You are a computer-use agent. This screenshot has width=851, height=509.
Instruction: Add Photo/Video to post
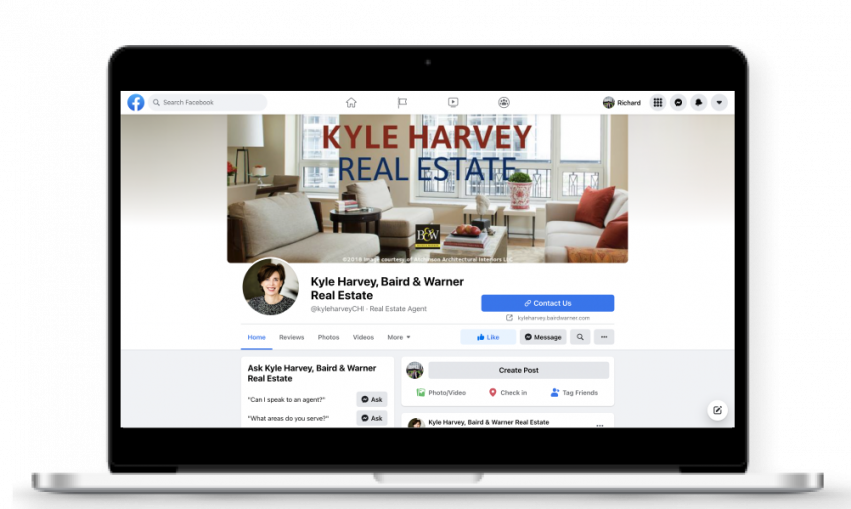pyautogui.click(x=441, y=392)
